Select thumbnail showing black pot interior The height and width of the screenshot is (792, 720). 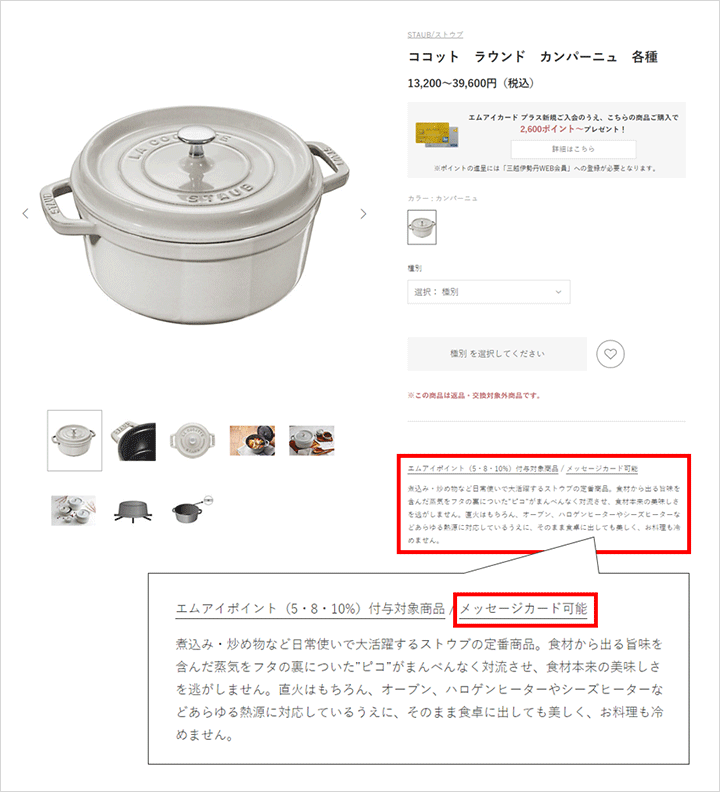pos(133,441)
